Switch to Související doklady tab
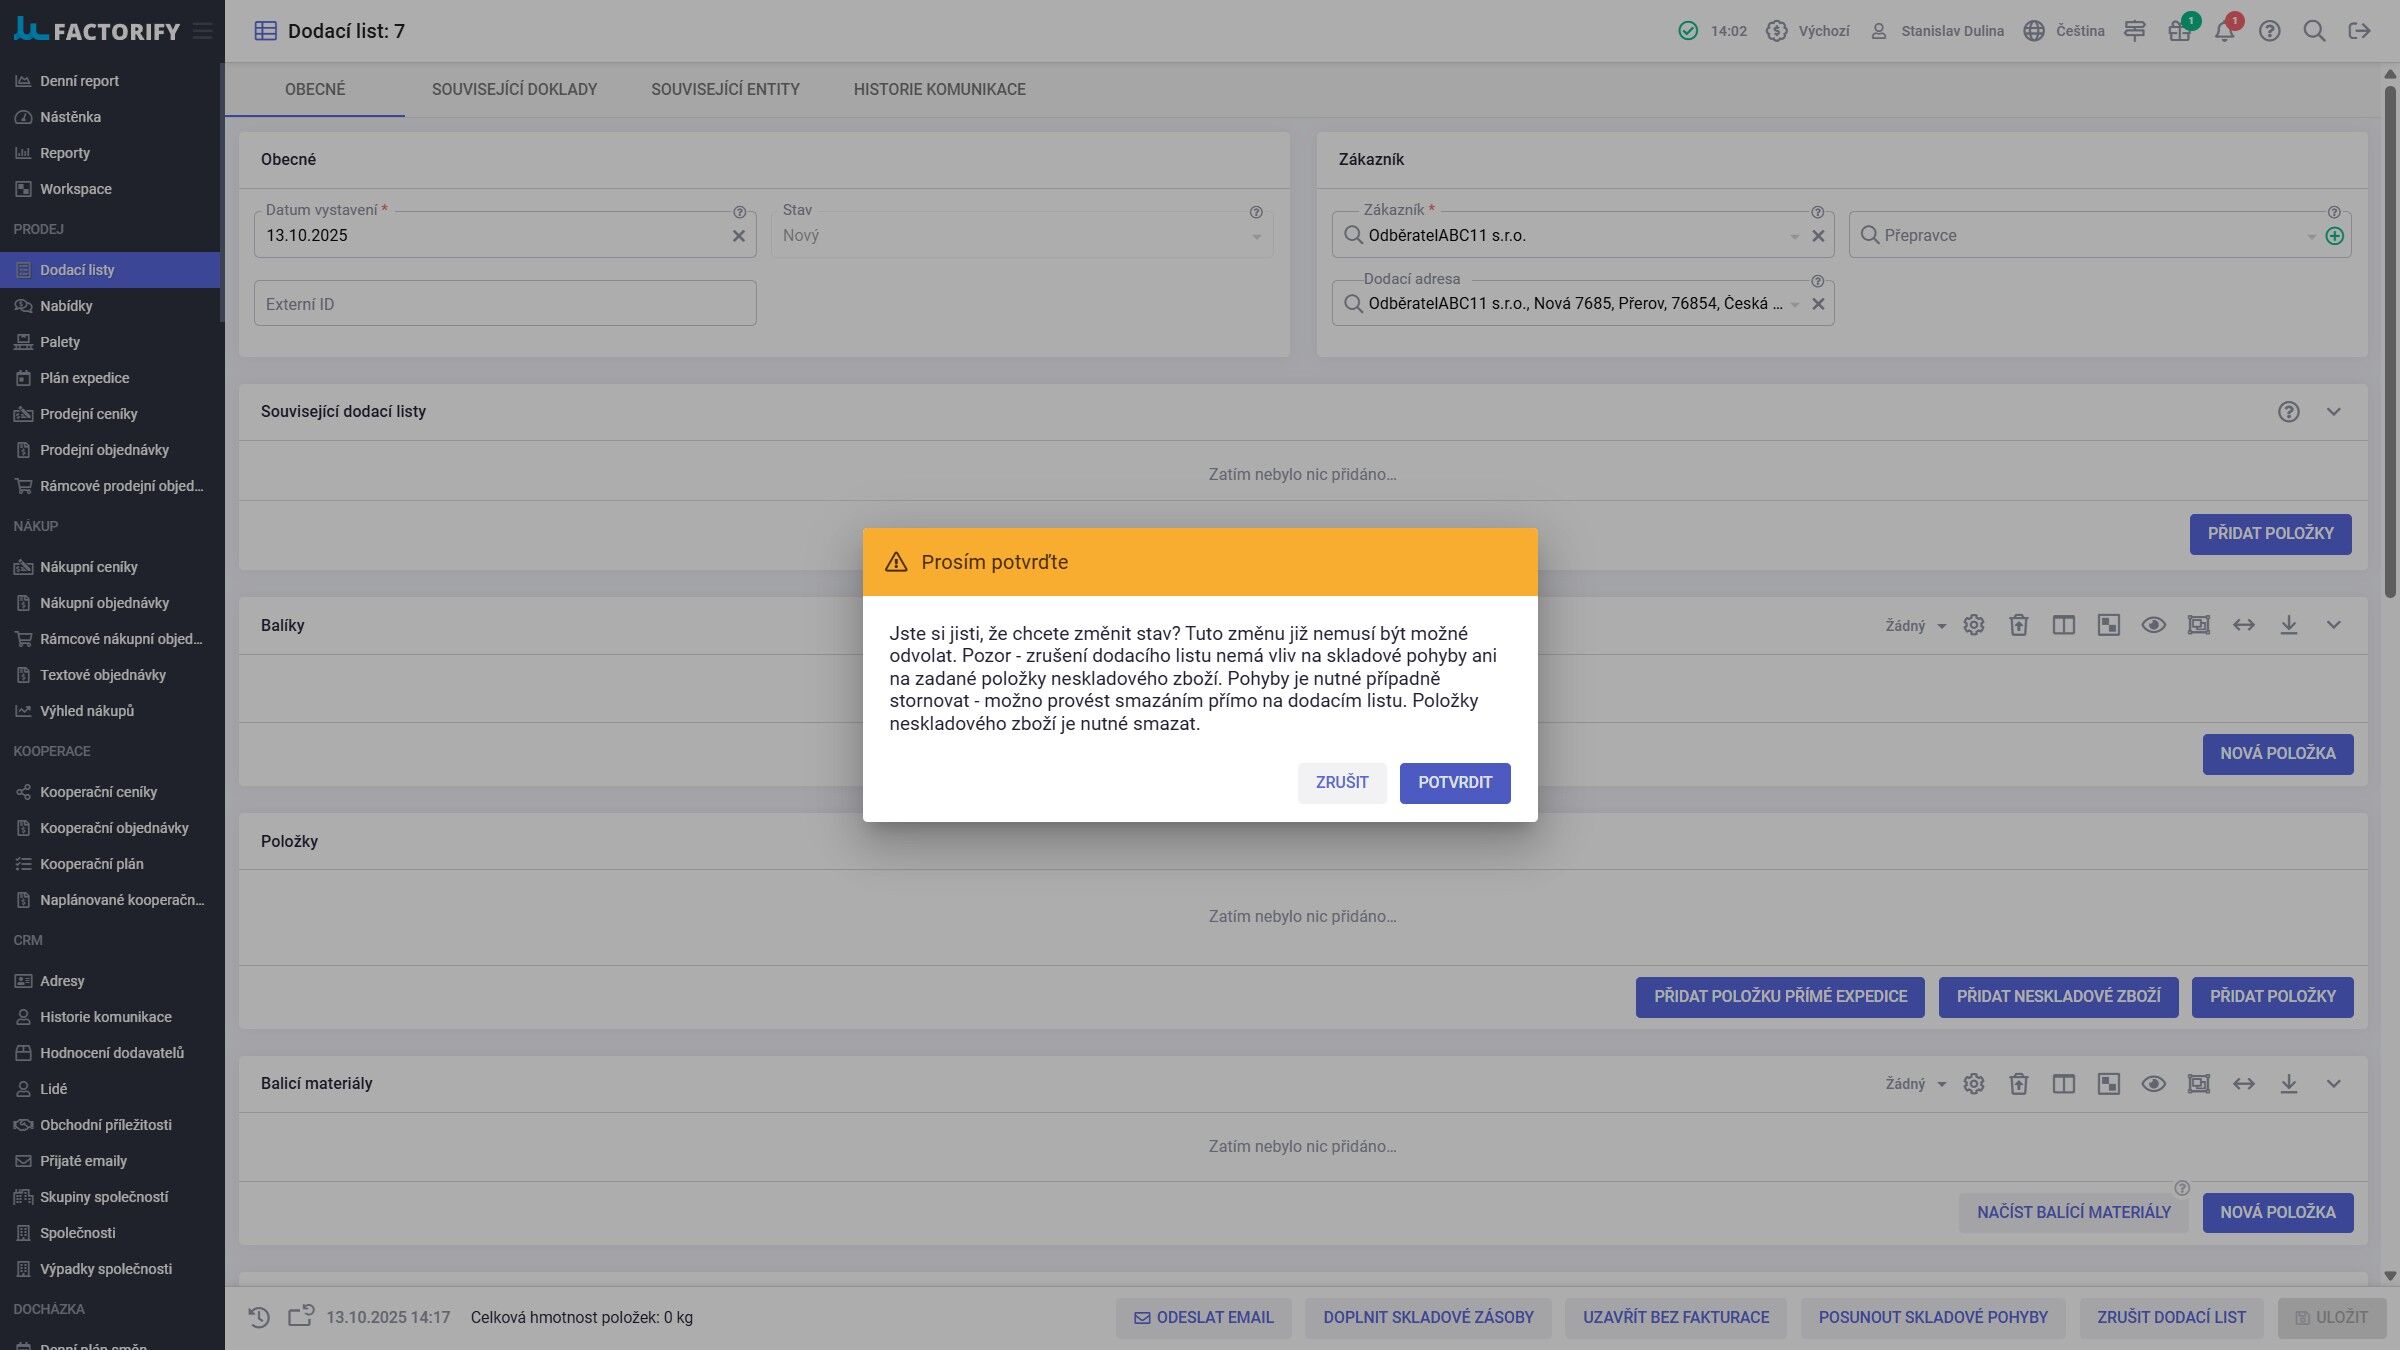 point(514,89)
